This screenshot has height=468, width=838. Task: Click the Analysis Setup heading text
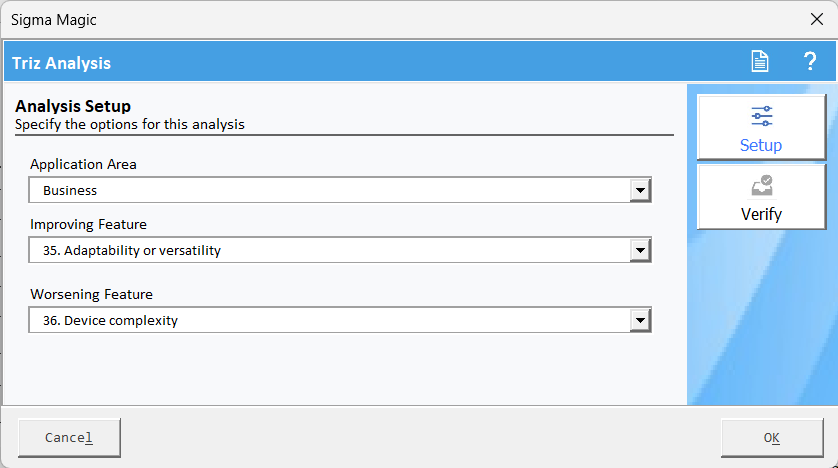pos(73,106)
